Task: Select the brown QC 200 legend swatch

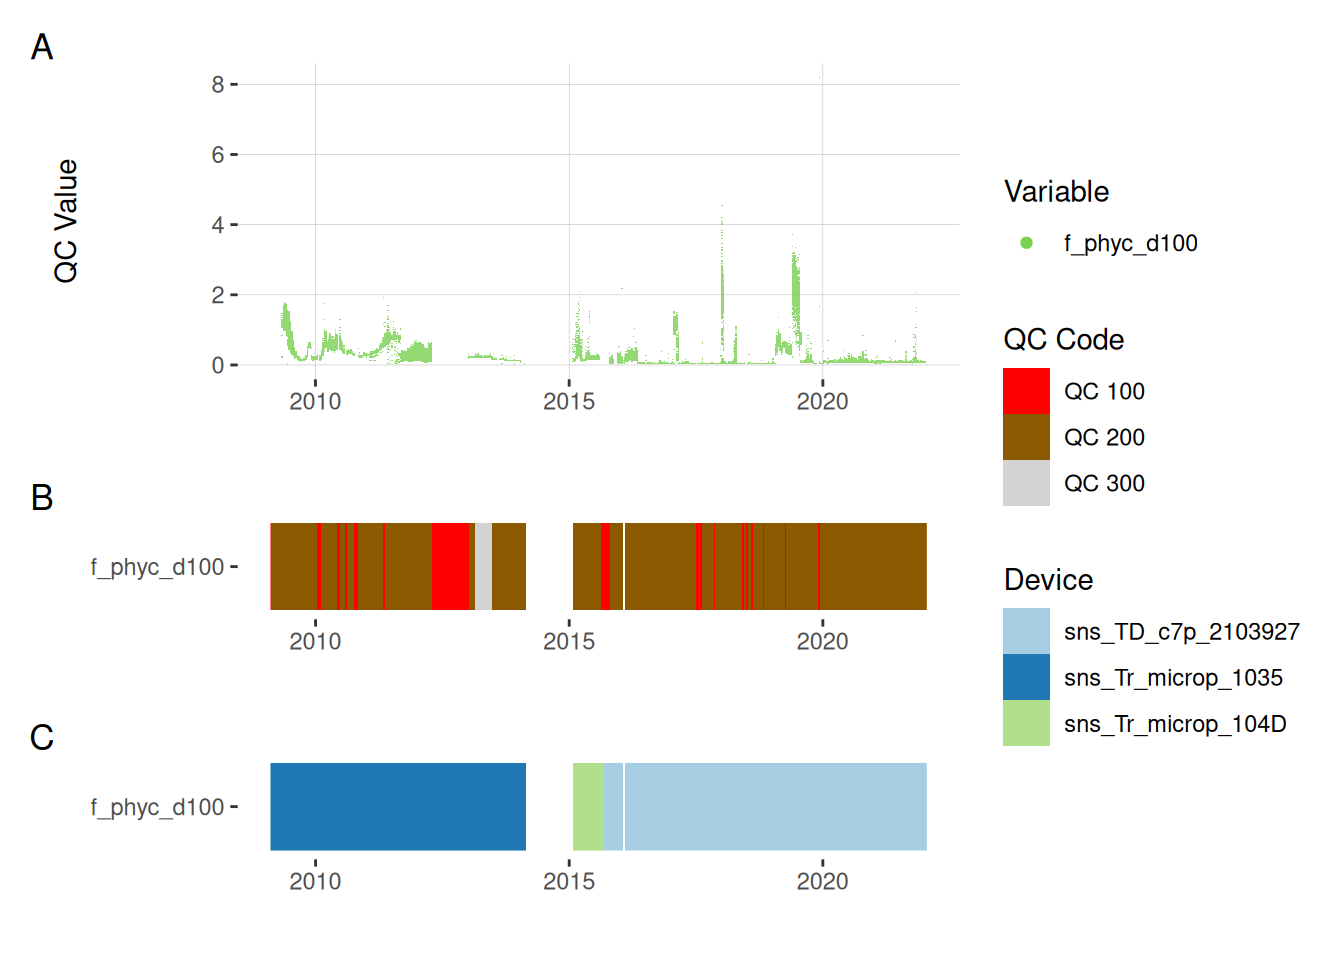Action: [1026, 437]
